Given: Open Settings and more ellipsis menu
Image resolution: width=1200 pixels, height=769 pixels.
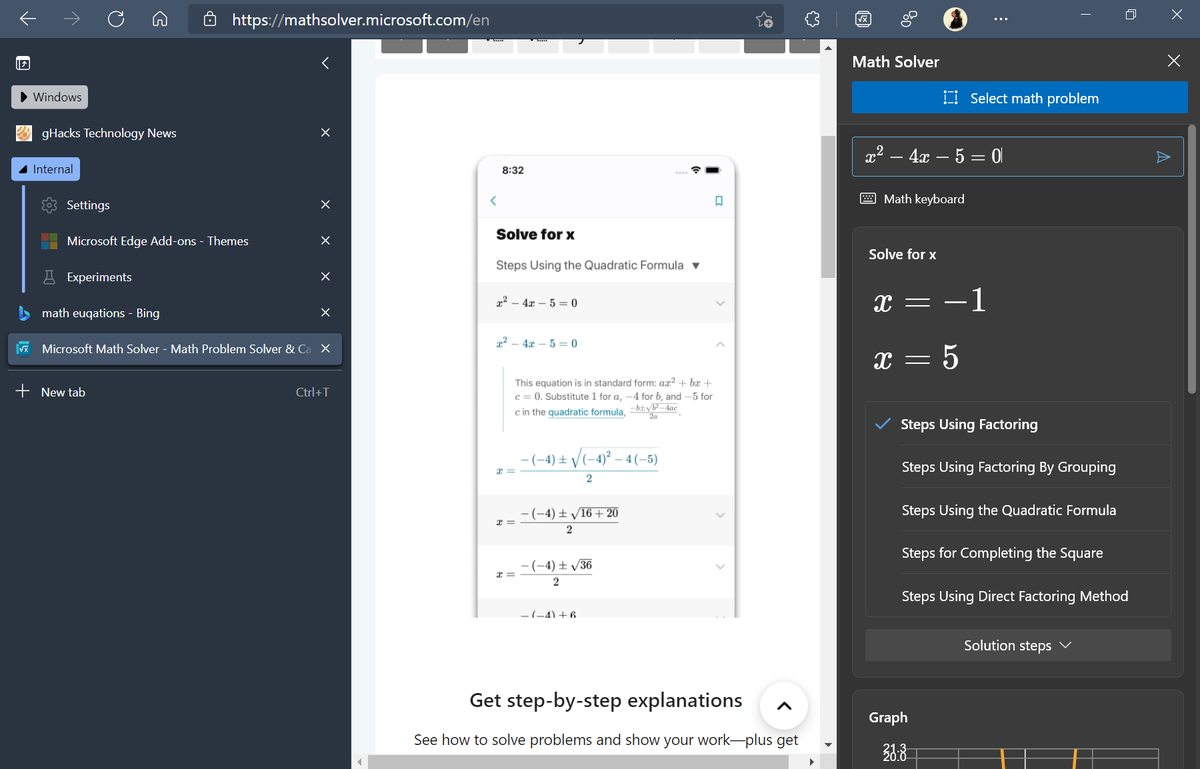Looking at the screenshot, I should (1002, 19).
